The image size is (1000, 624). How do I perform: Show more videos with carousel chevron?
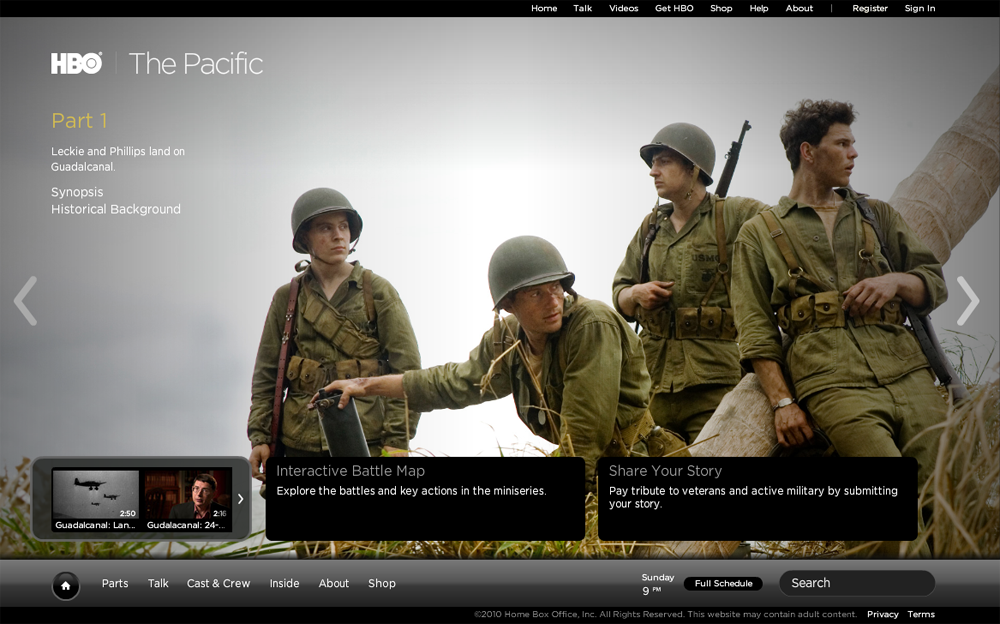click(x=240, y=499)
